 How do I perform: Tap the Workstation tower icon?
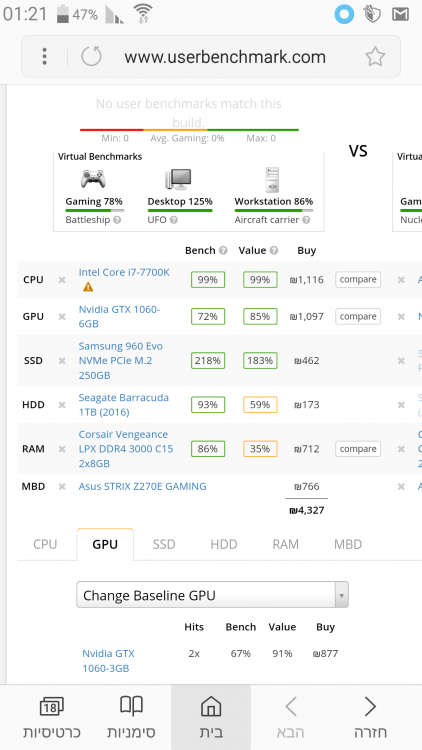272,179
